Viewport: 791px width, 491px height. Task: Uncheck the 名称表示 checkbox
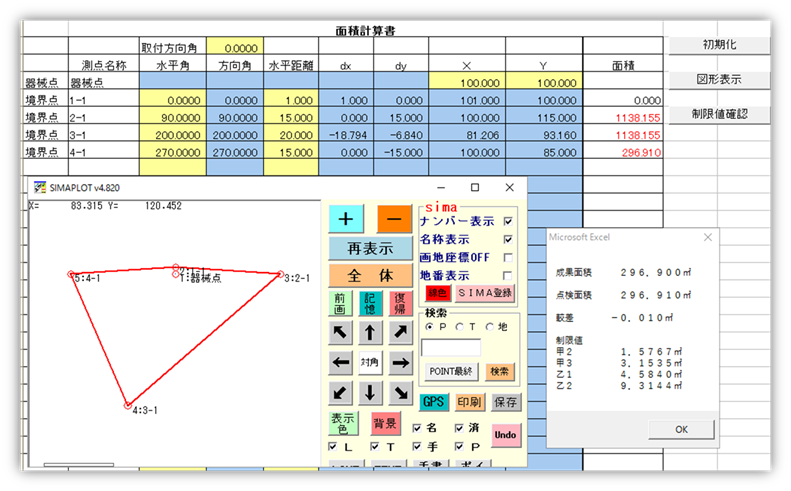pyautogui.click(x=509, y=239)
